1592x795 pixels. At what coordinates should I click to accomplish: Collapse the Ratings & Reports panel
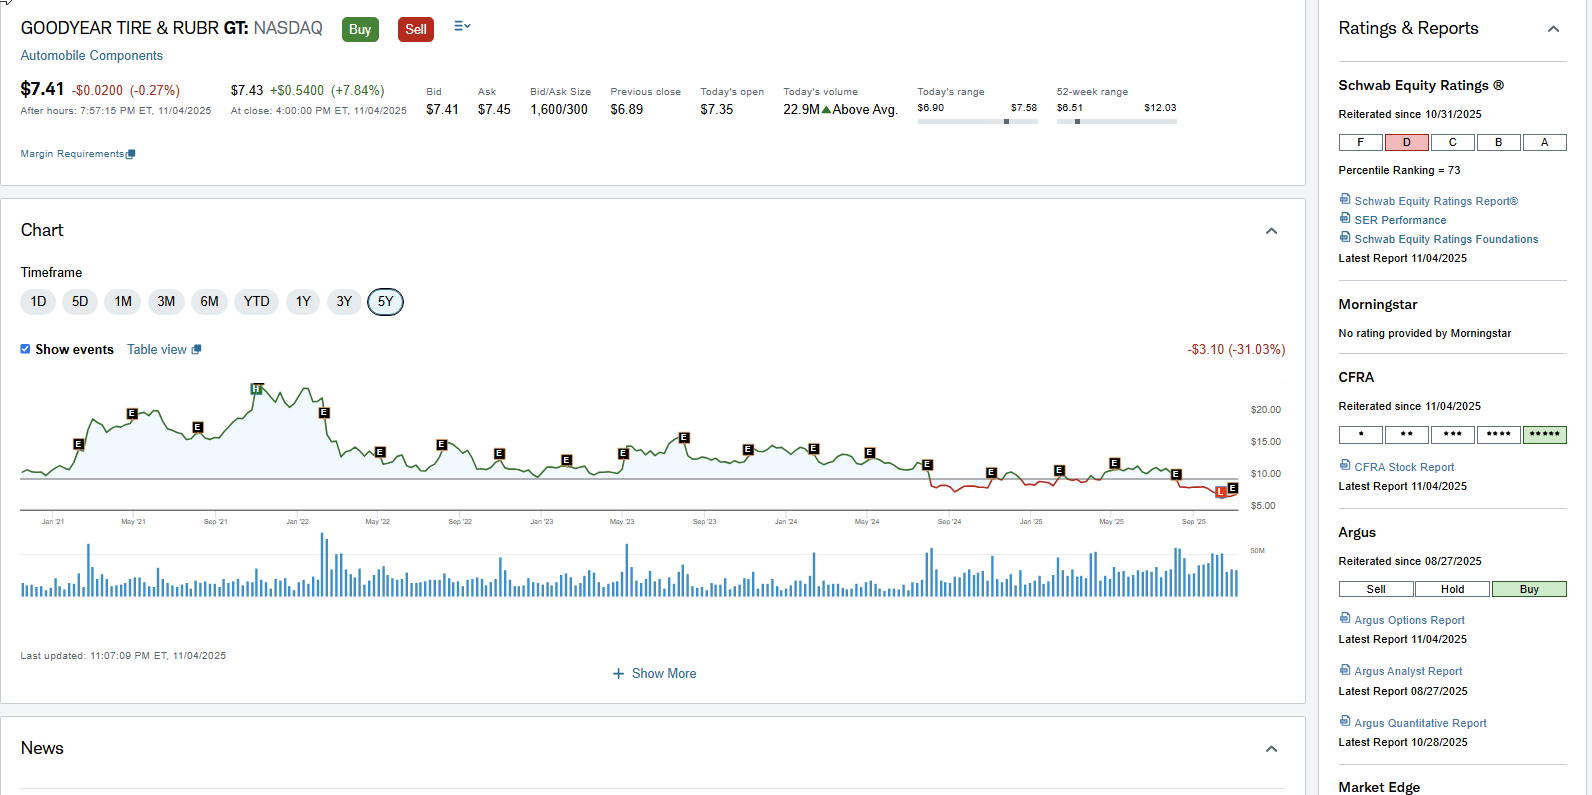point(1553,29)
